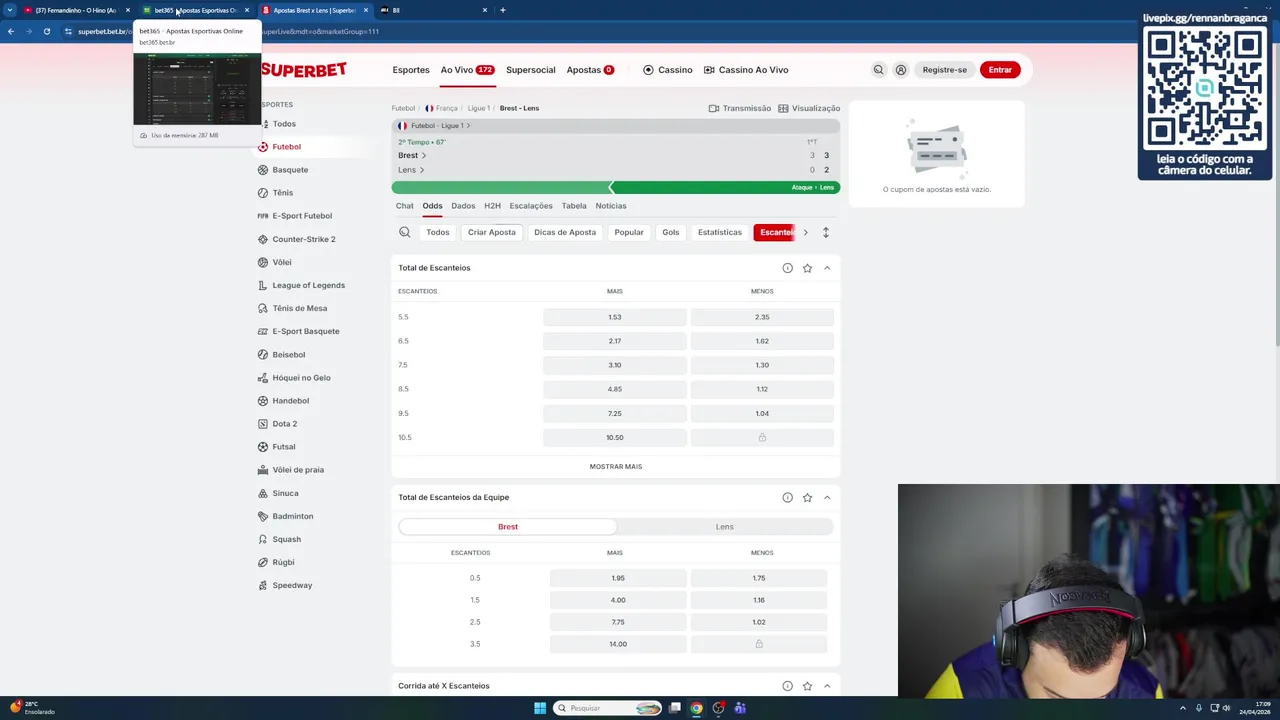Open França breadcrumb link

tap(441, 108)
